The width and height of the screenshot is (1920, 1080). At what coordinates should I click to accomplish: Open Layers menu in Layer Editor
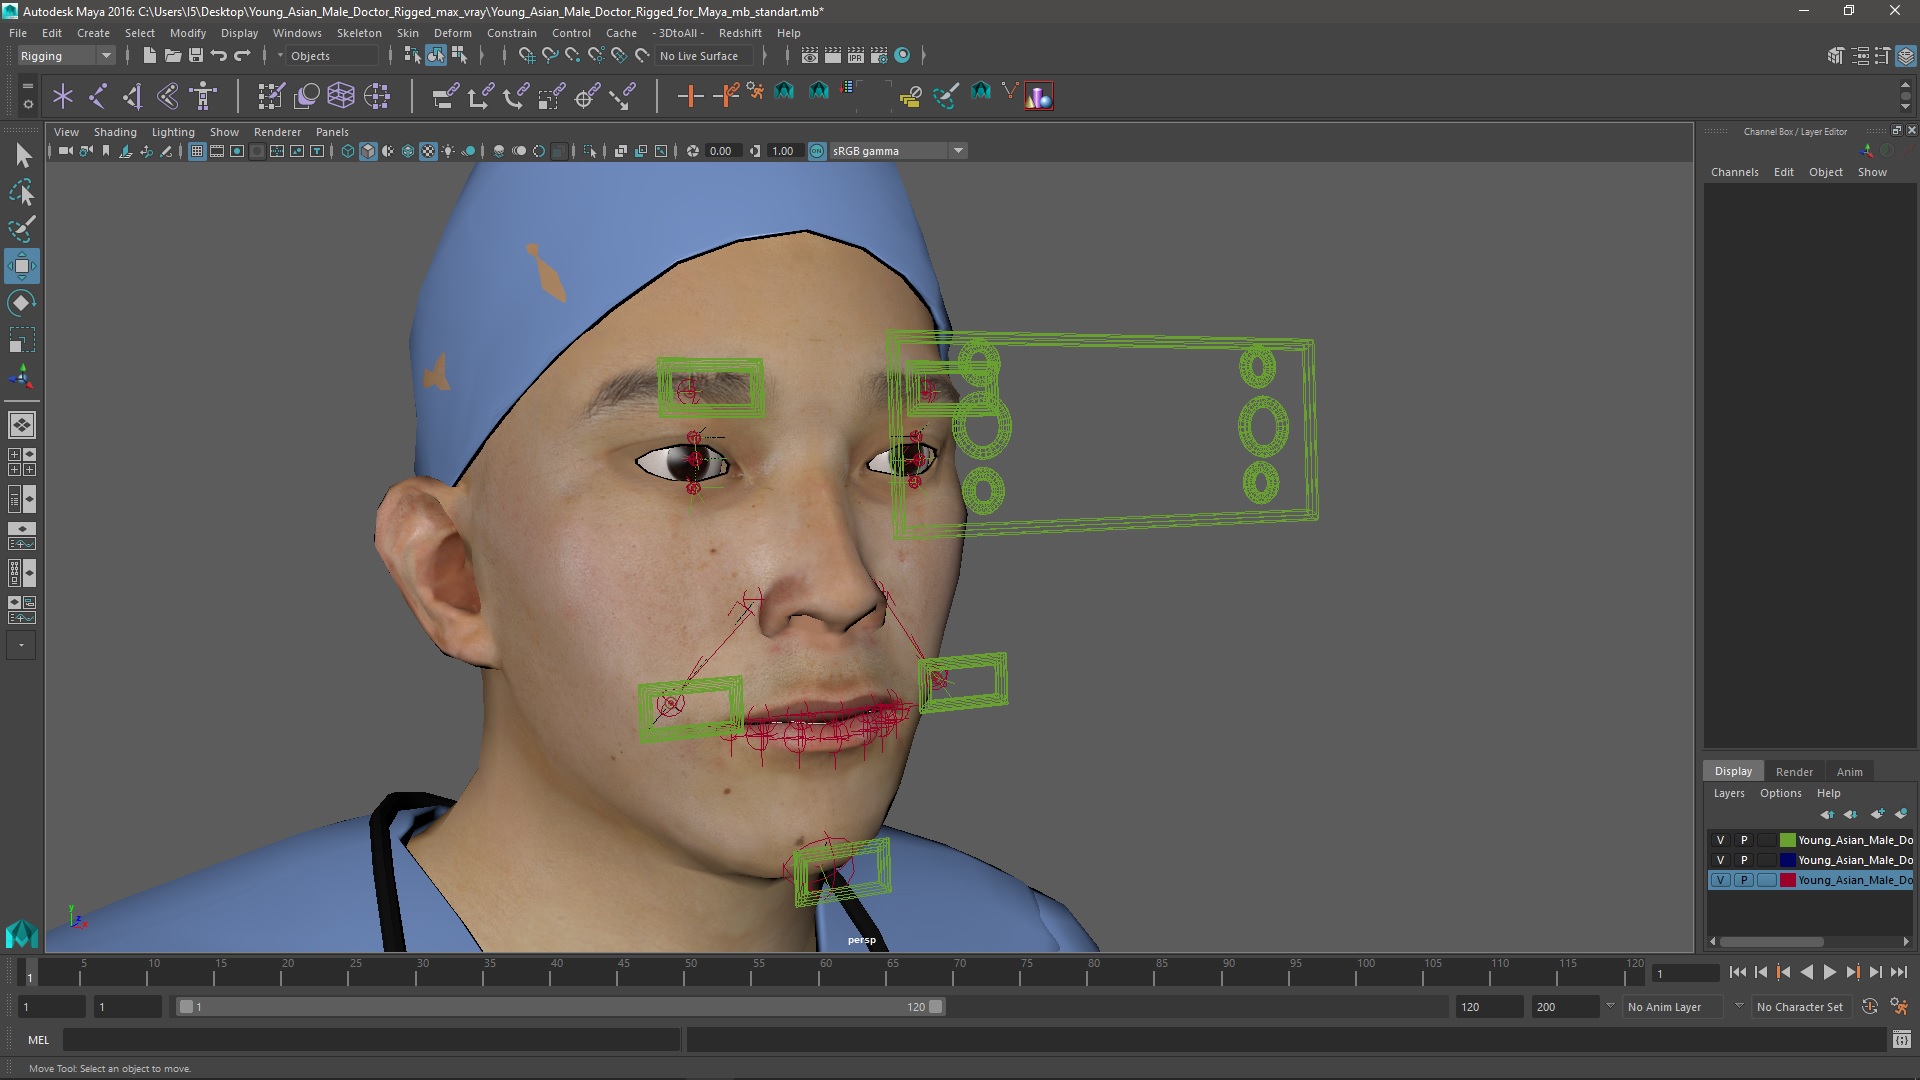click(x=1728, y=793)
